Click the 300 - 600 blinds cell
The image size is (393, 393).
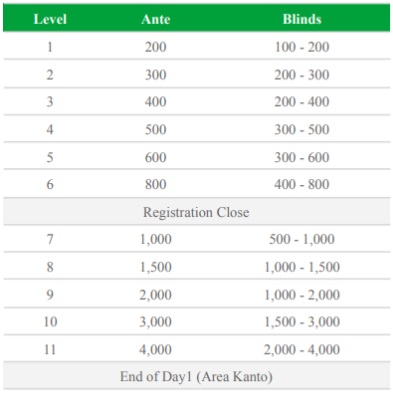[302, 157]
